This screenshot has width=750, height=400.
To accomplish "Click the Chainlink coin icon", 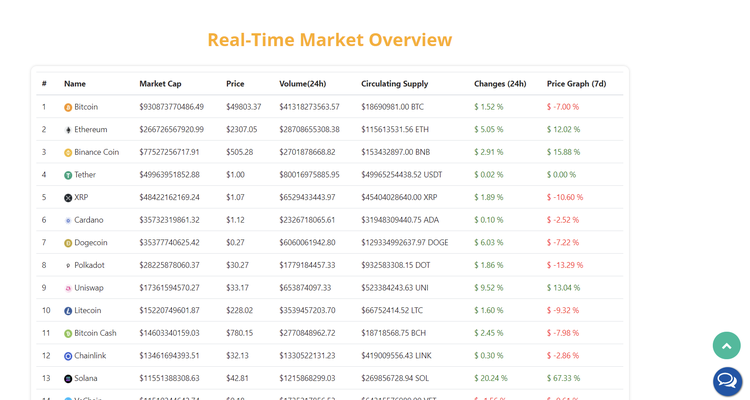I will pyautogui.click(x=68, y=356).
